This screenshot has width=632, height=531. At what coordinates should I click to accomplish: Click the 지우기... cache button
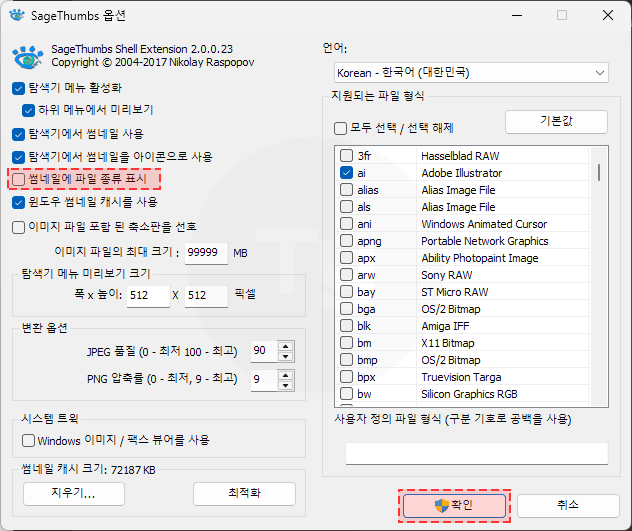tap(74, 494)
